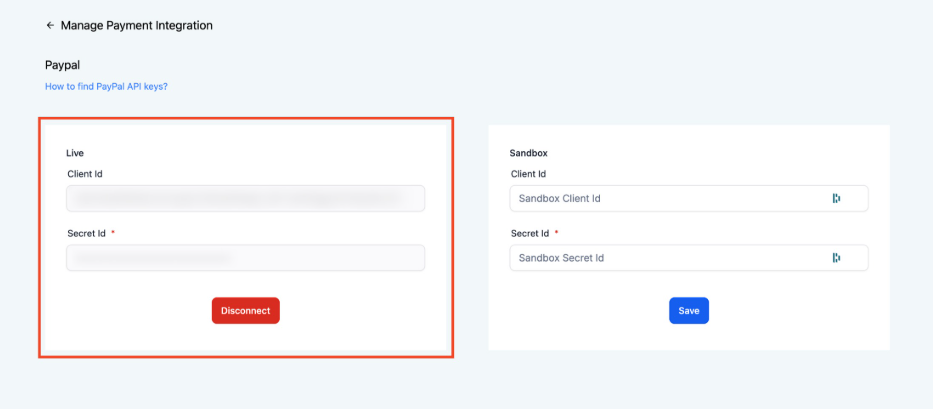Open the How to find PayPal API keys link

(x=107, y=86)
